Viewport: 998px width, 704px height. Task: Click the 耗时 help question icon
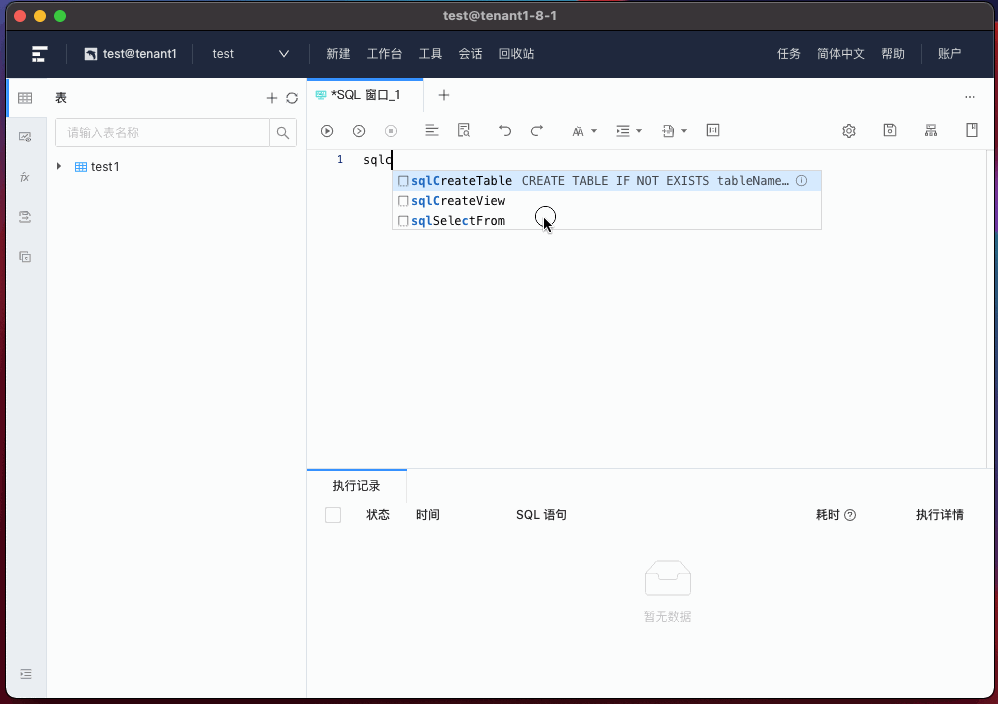tap(850, 515)
